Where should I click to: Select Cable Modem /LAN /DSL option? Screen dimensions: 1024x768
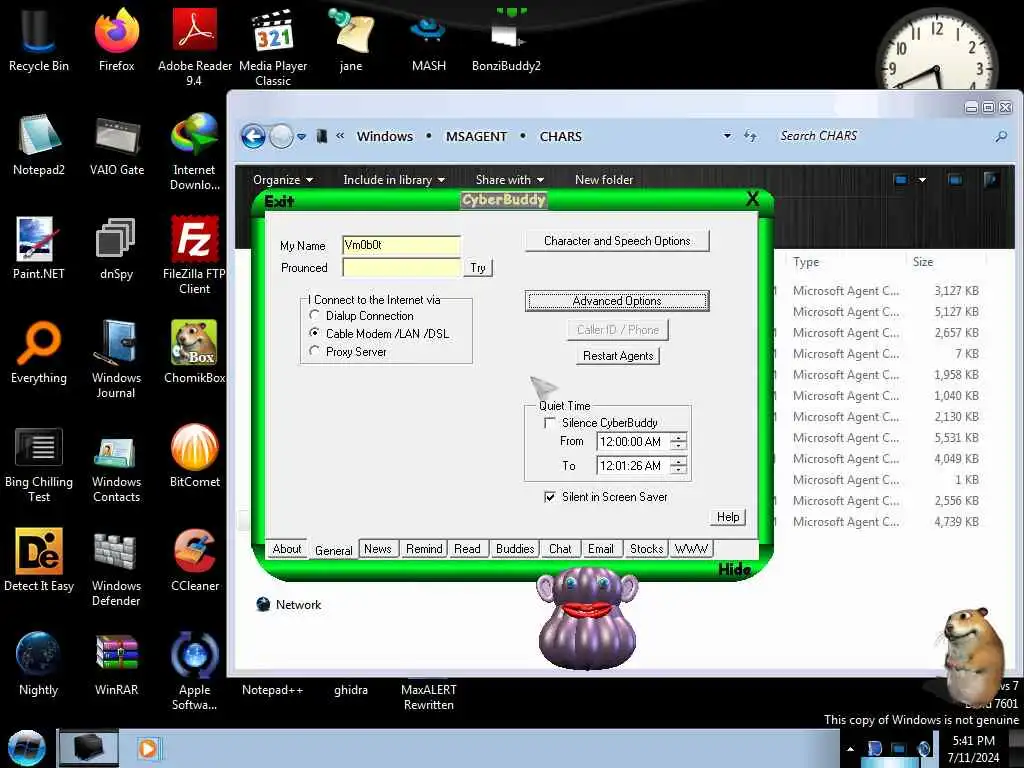coord(315,333)
